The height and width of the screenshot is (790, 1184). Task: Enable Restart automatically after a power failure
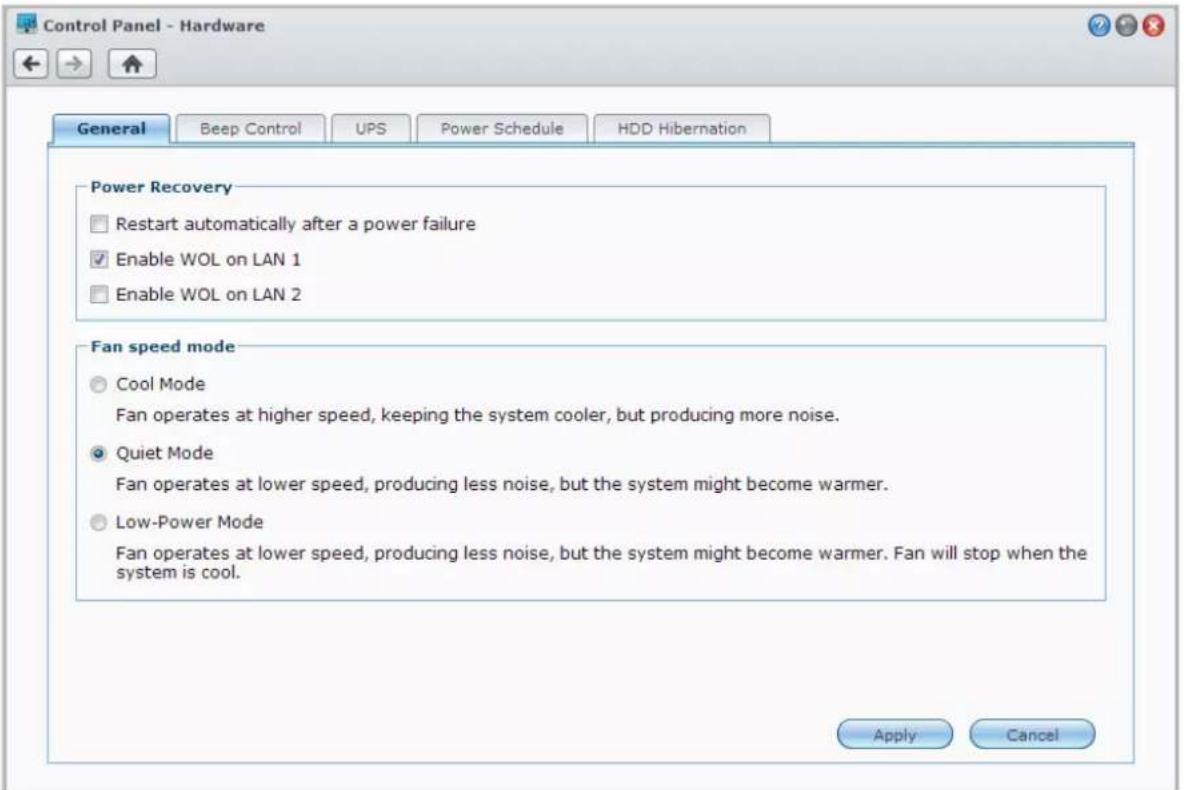[99, 224]
